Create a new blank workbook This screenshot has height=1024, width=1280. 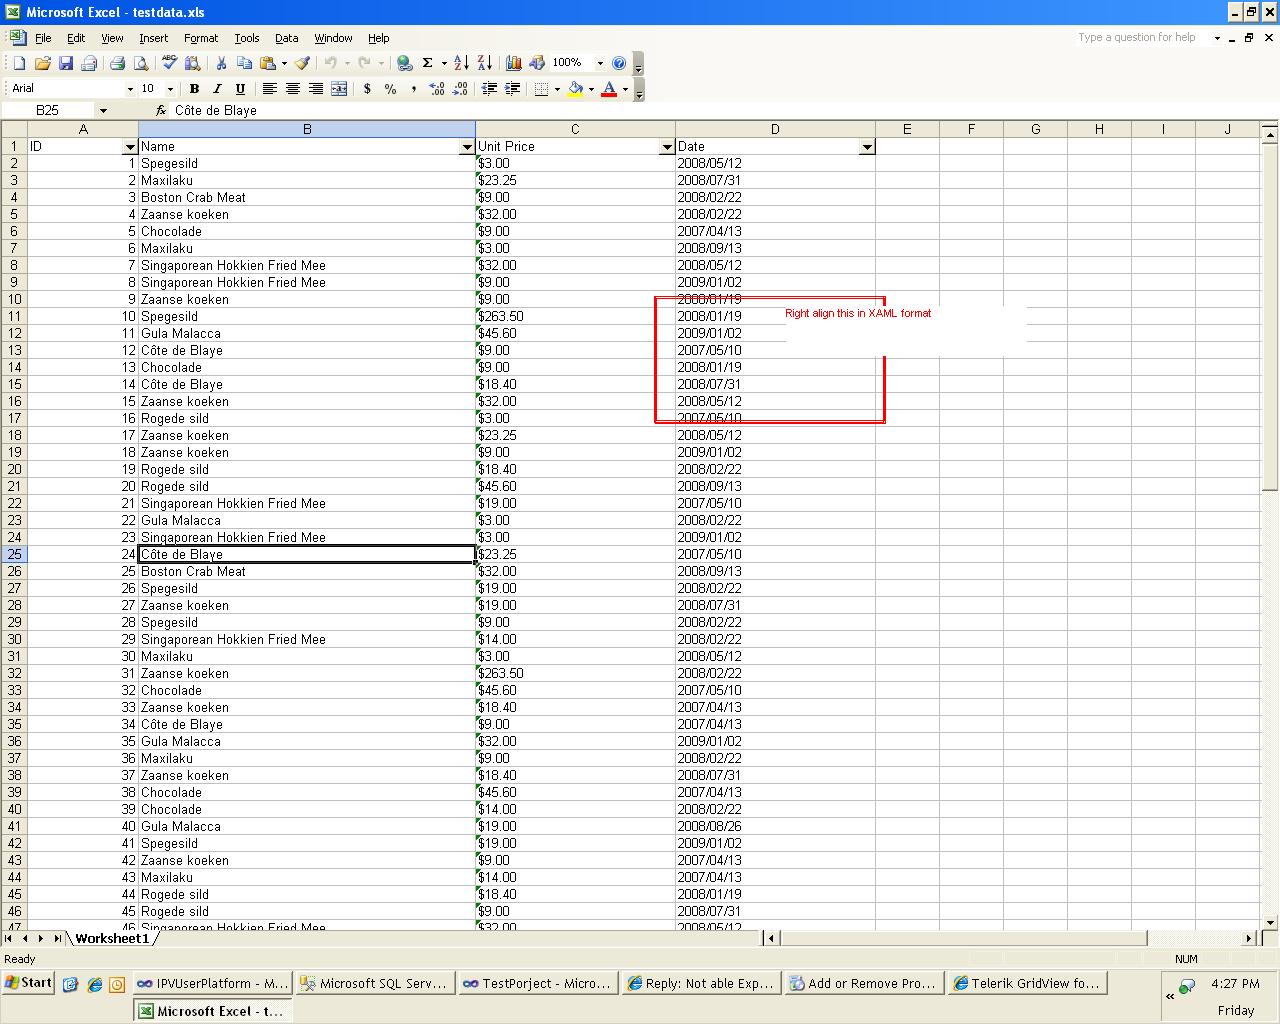tap(19, 63)
